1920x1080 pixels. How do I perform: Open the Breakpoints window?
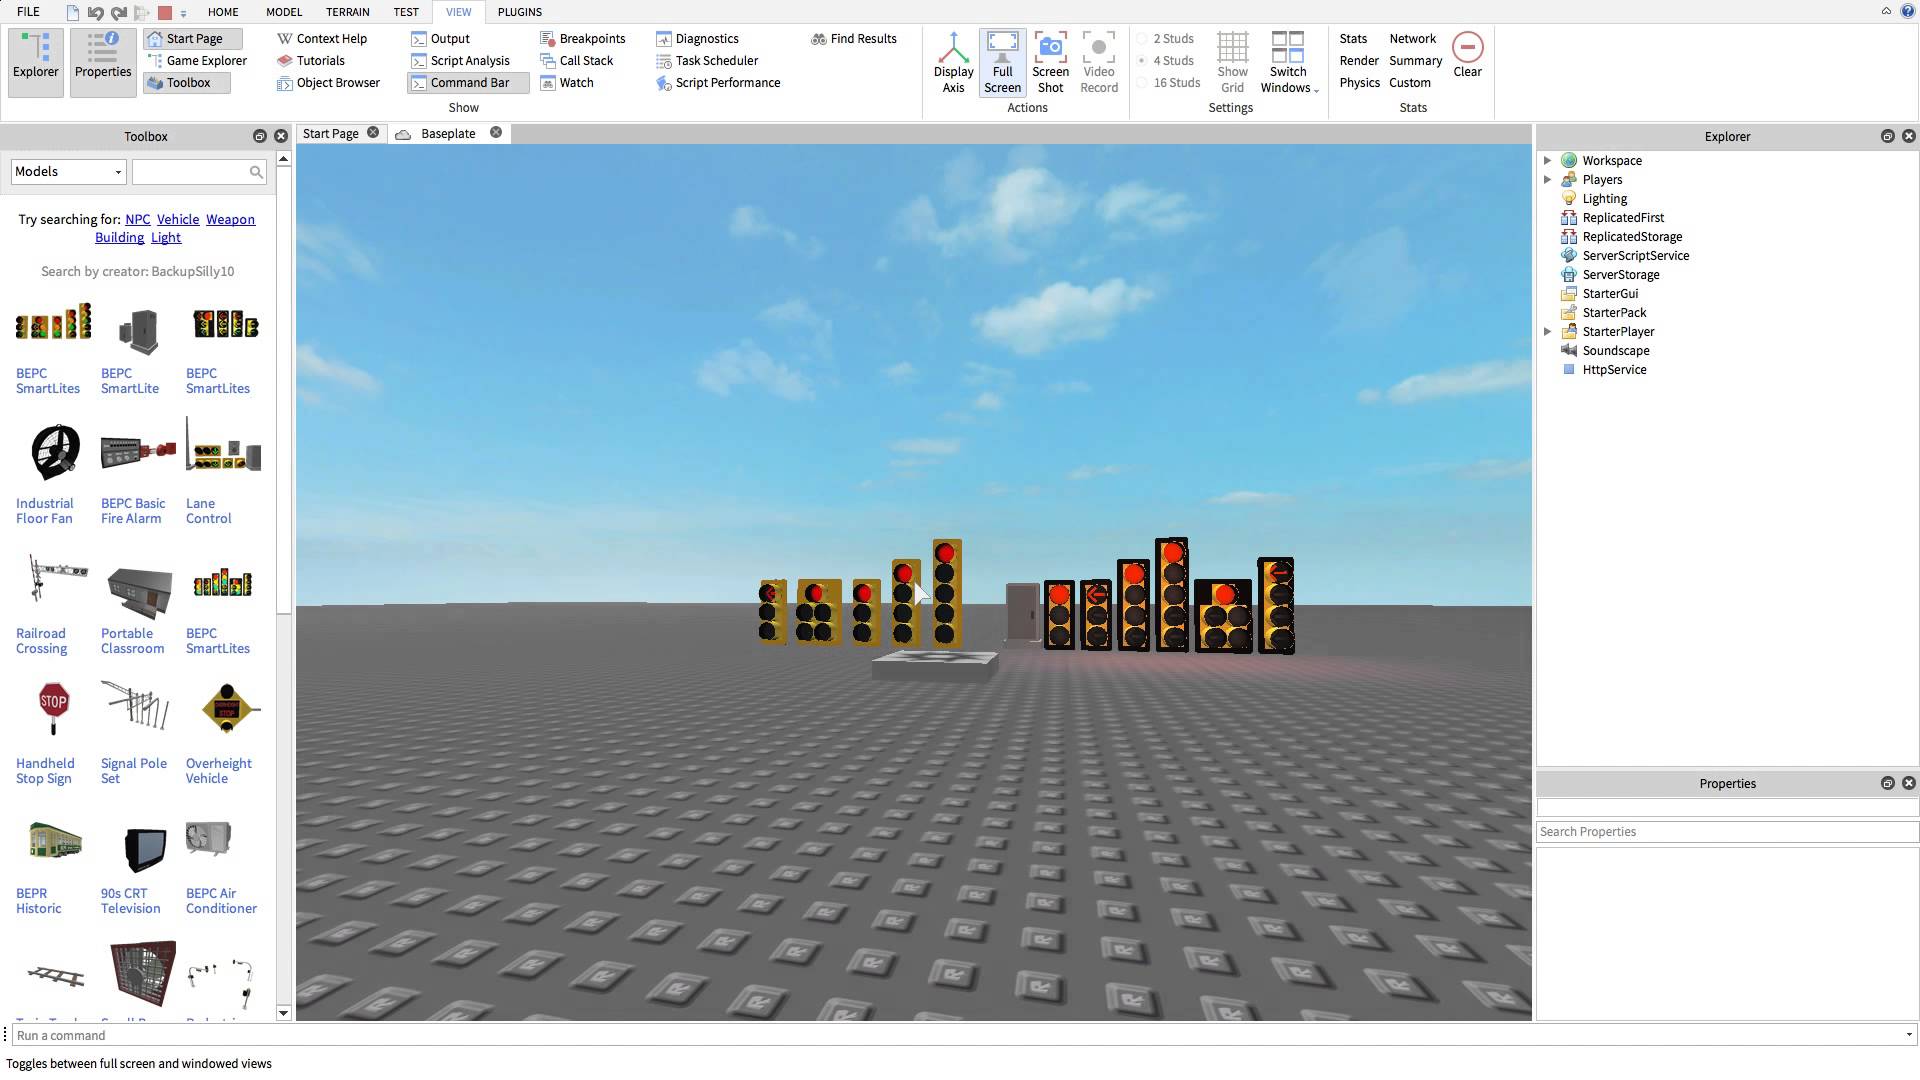pos(583,39)
